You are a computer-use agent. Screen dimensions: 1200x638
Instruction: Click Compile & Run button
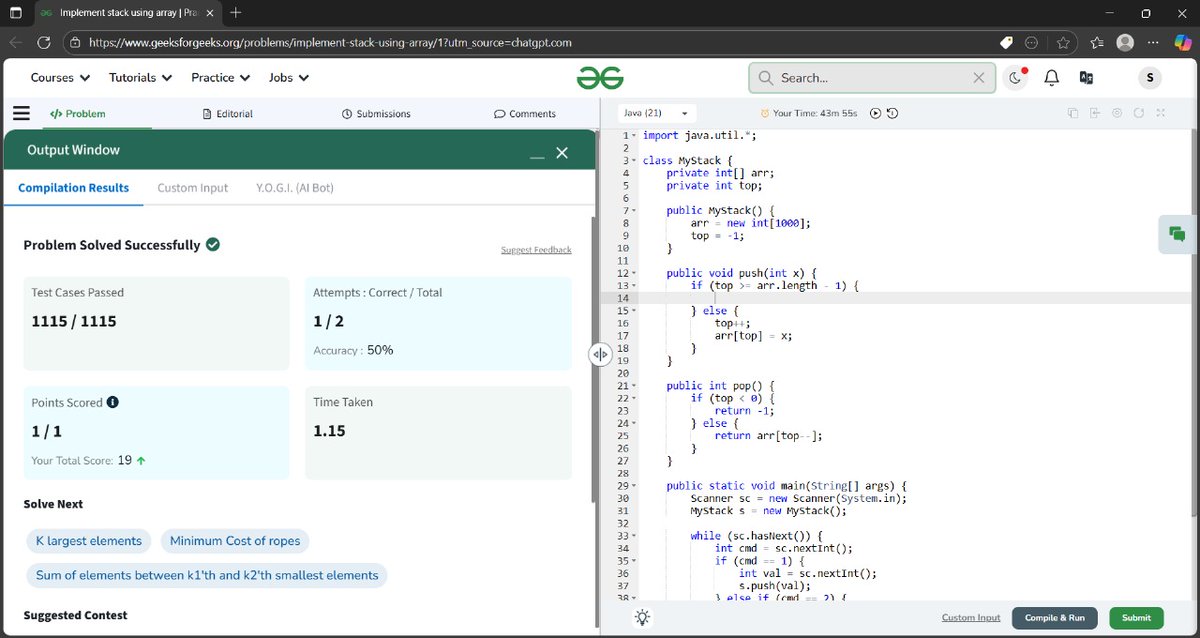1055,618
